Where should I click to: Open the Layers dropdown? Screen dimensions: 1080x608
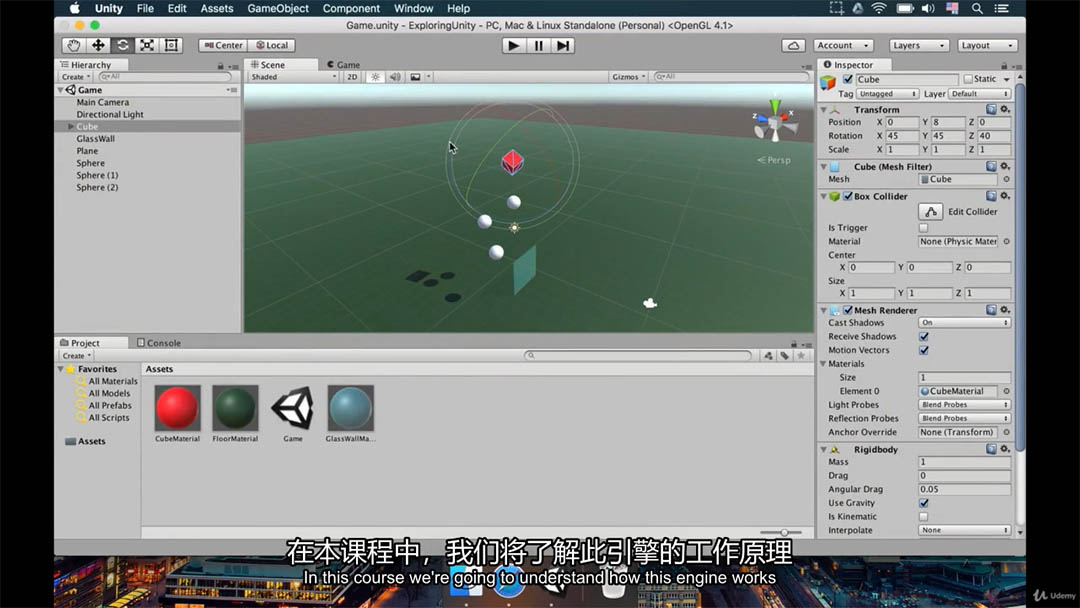(919, 45)
